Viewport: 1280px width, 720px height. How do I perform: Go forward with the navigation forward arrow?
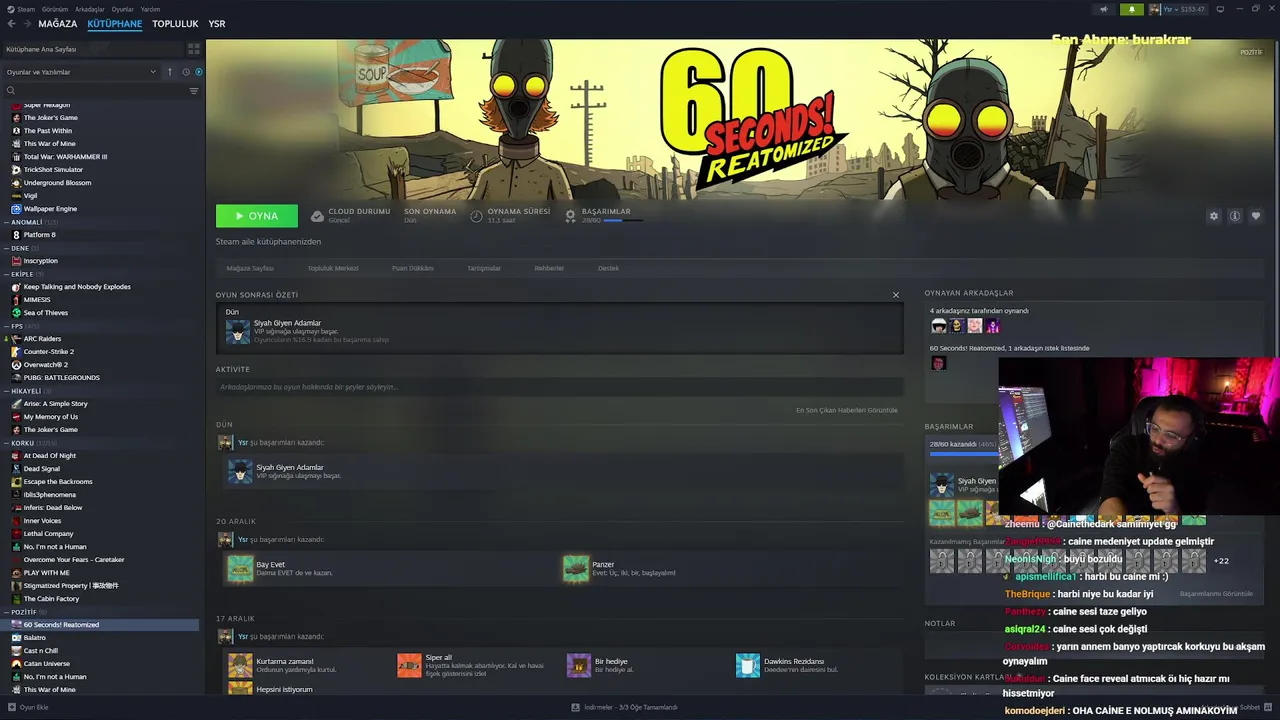(x=27, y=23)
